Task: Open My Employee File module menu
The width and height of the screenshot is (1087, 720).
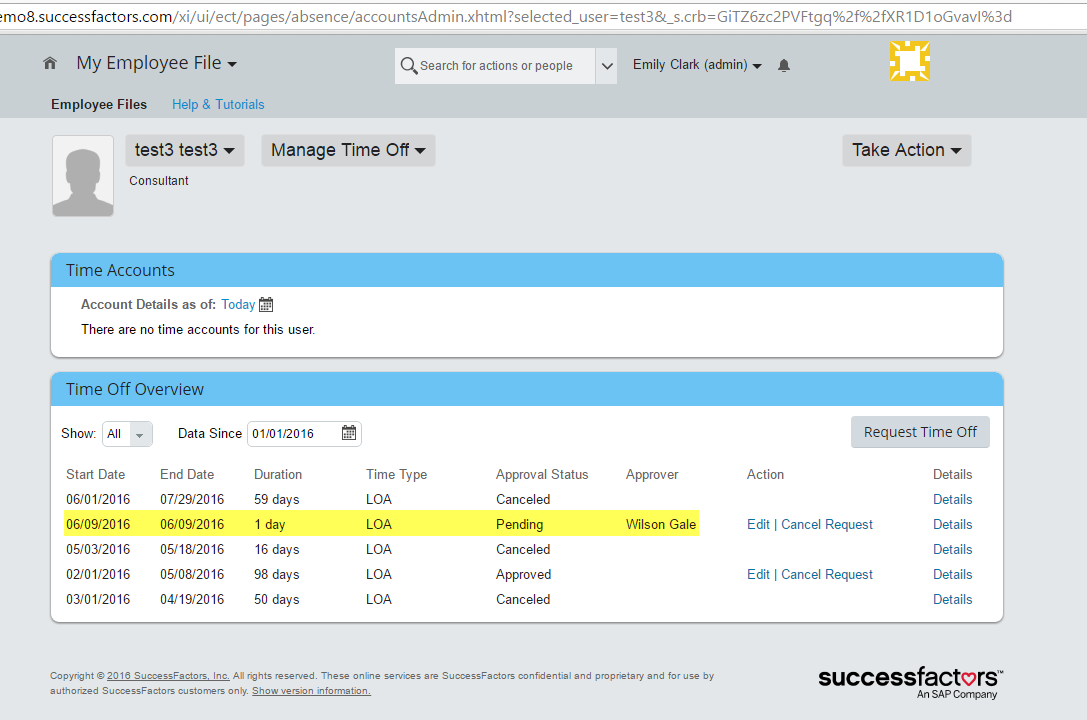Action: pos(157,63)
